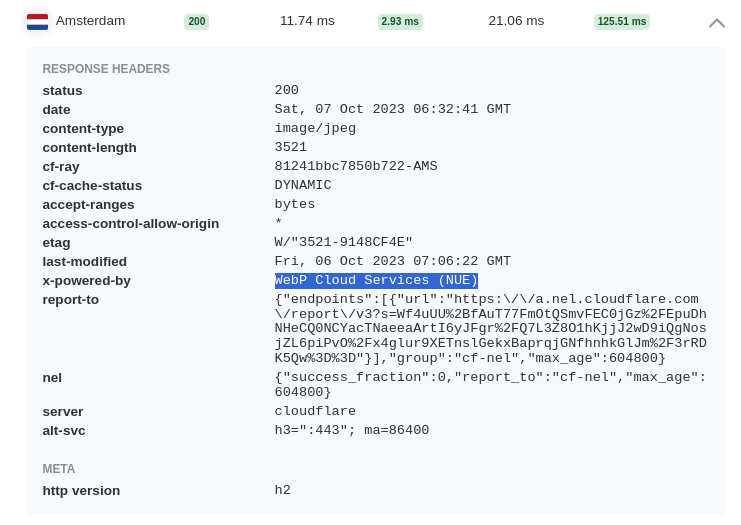Click the etag value W/"3521-9148CF4E"

click(x=344, y=242)
